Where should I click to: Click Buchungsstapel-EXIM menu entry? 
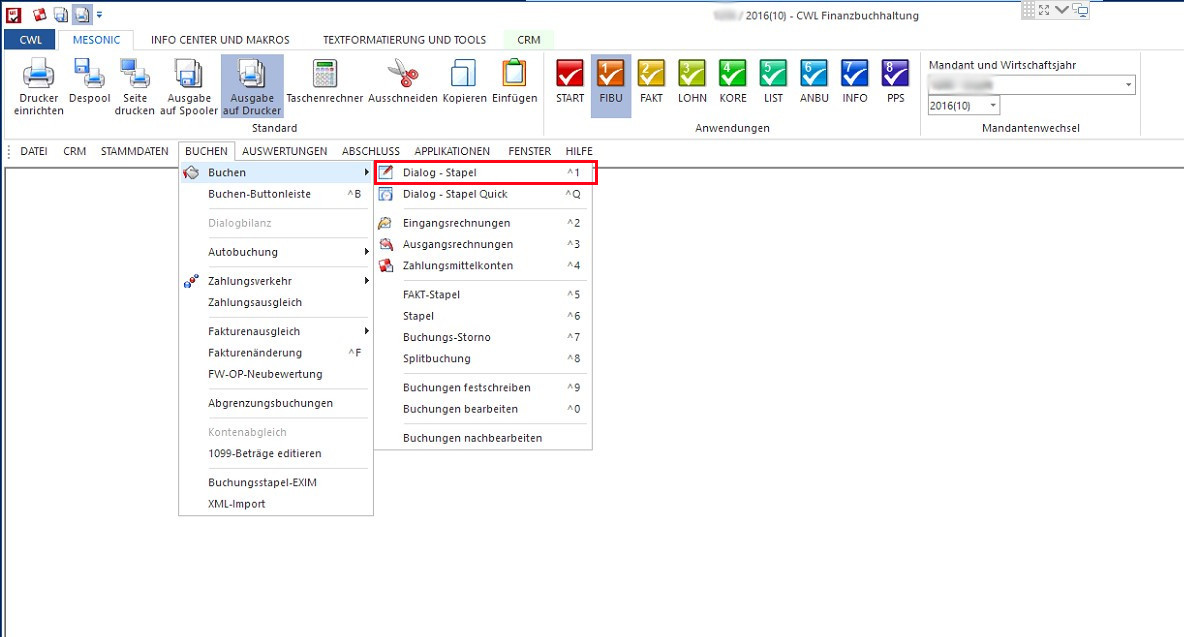pos(262,482)
